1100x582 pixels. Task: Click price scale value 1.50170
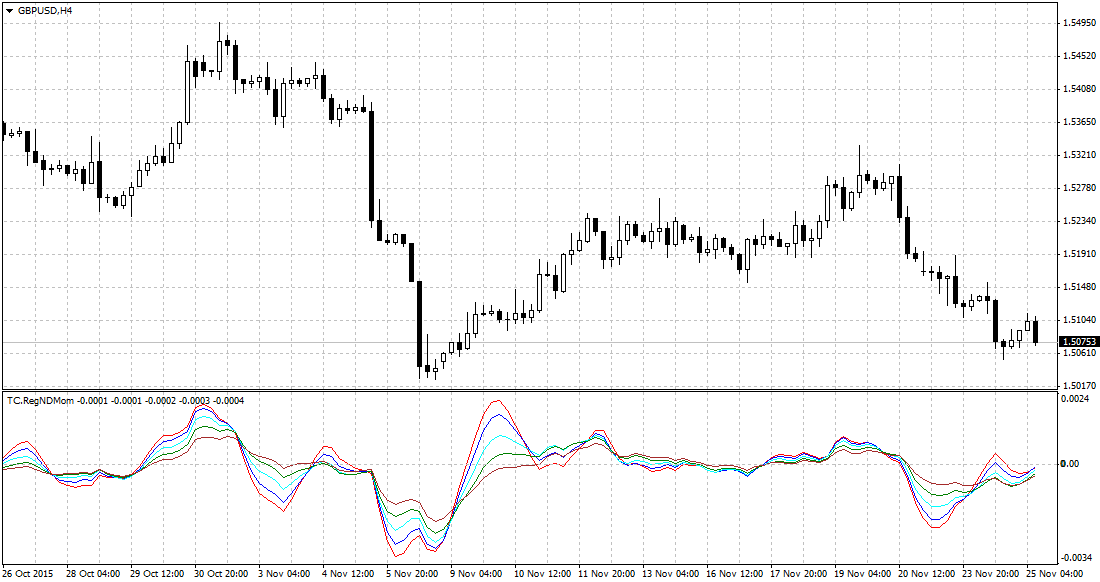coord(1079,386)
